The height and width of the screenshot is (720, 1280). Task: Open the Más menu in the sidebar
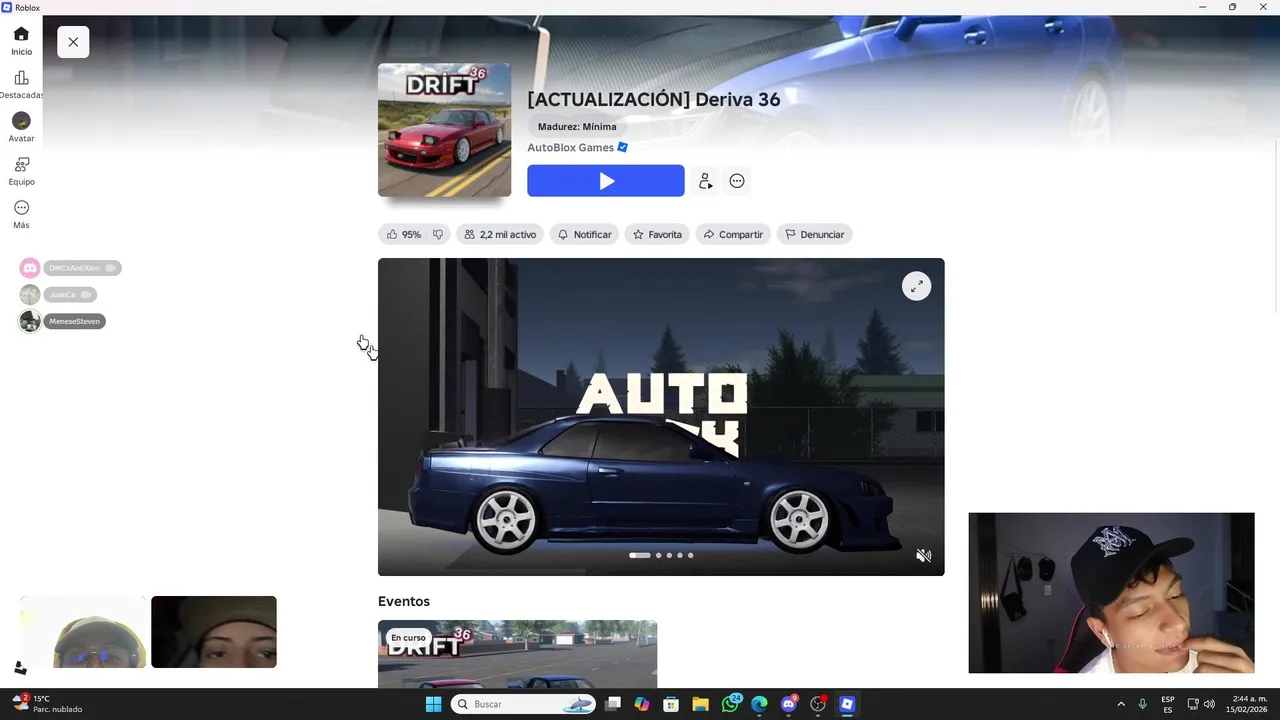click(21, 214)
